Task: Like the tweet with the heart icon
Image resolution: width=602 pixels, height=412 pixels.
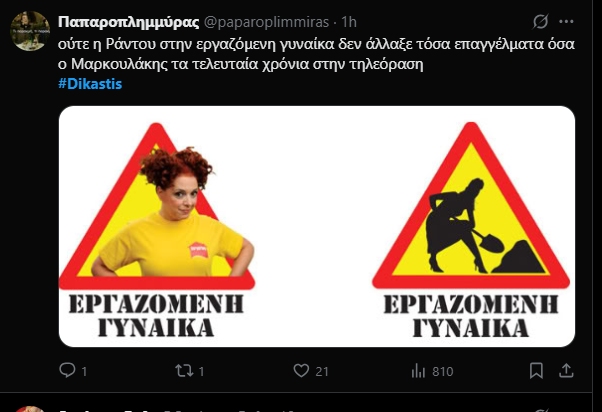Action: coord(301,371)
